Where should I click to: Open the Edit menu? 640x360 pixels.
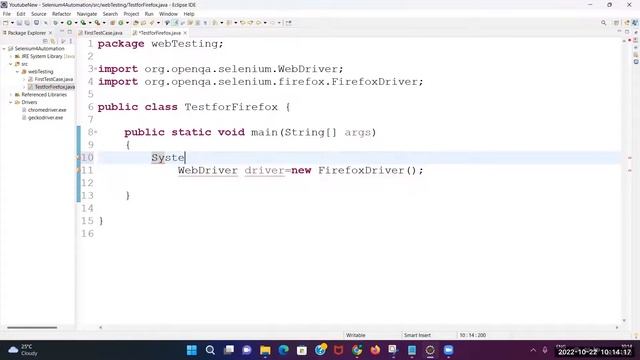pos(21,14)
